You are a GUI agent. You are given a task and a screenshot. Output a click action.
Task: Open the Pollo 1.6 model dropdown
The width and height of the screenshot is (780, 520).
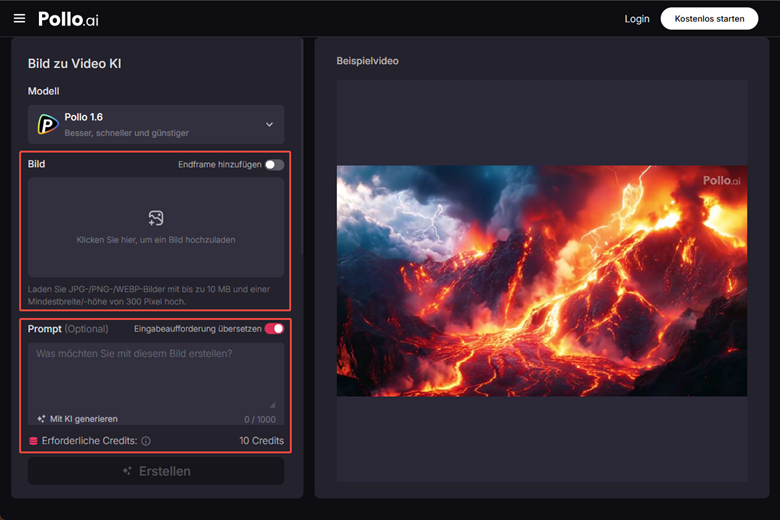[x=156, y=124]
